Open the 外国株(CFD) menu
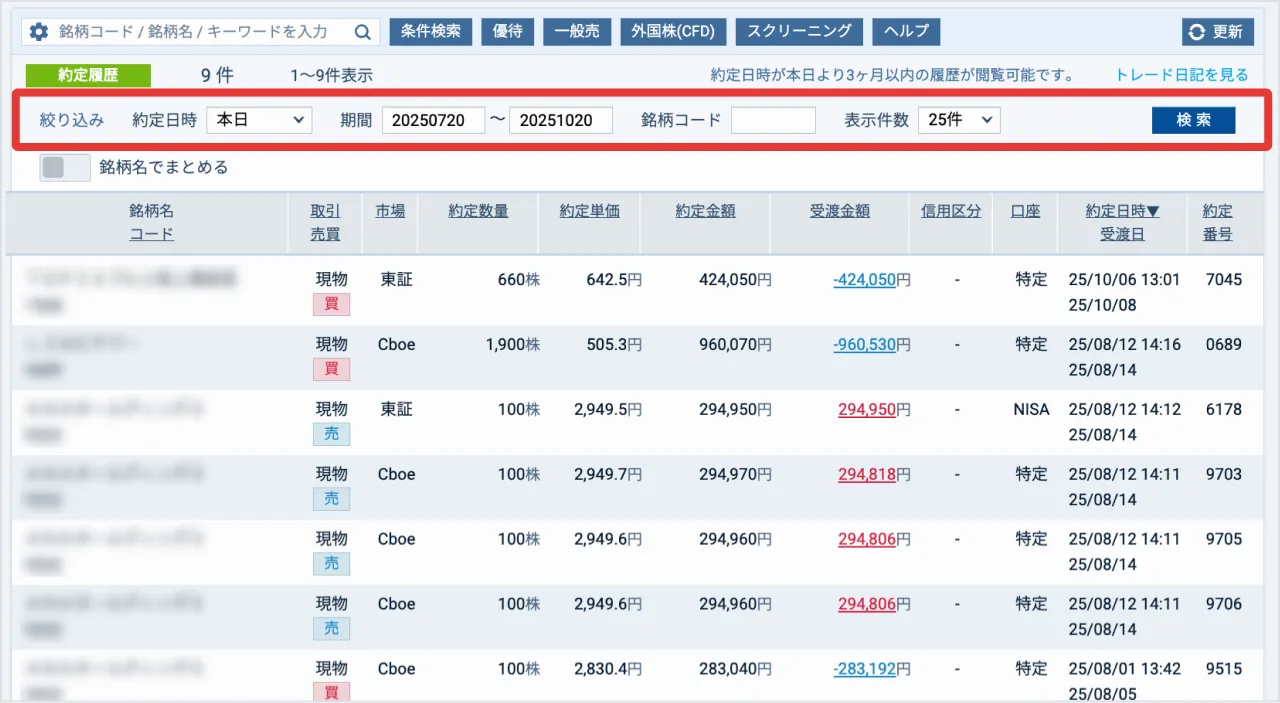 (x=673, y=31)
